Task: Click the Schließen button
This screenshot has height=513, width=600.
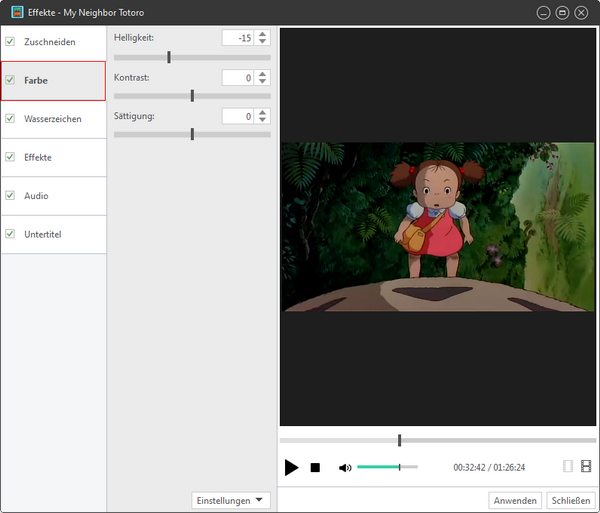Action: pos(571,500)
